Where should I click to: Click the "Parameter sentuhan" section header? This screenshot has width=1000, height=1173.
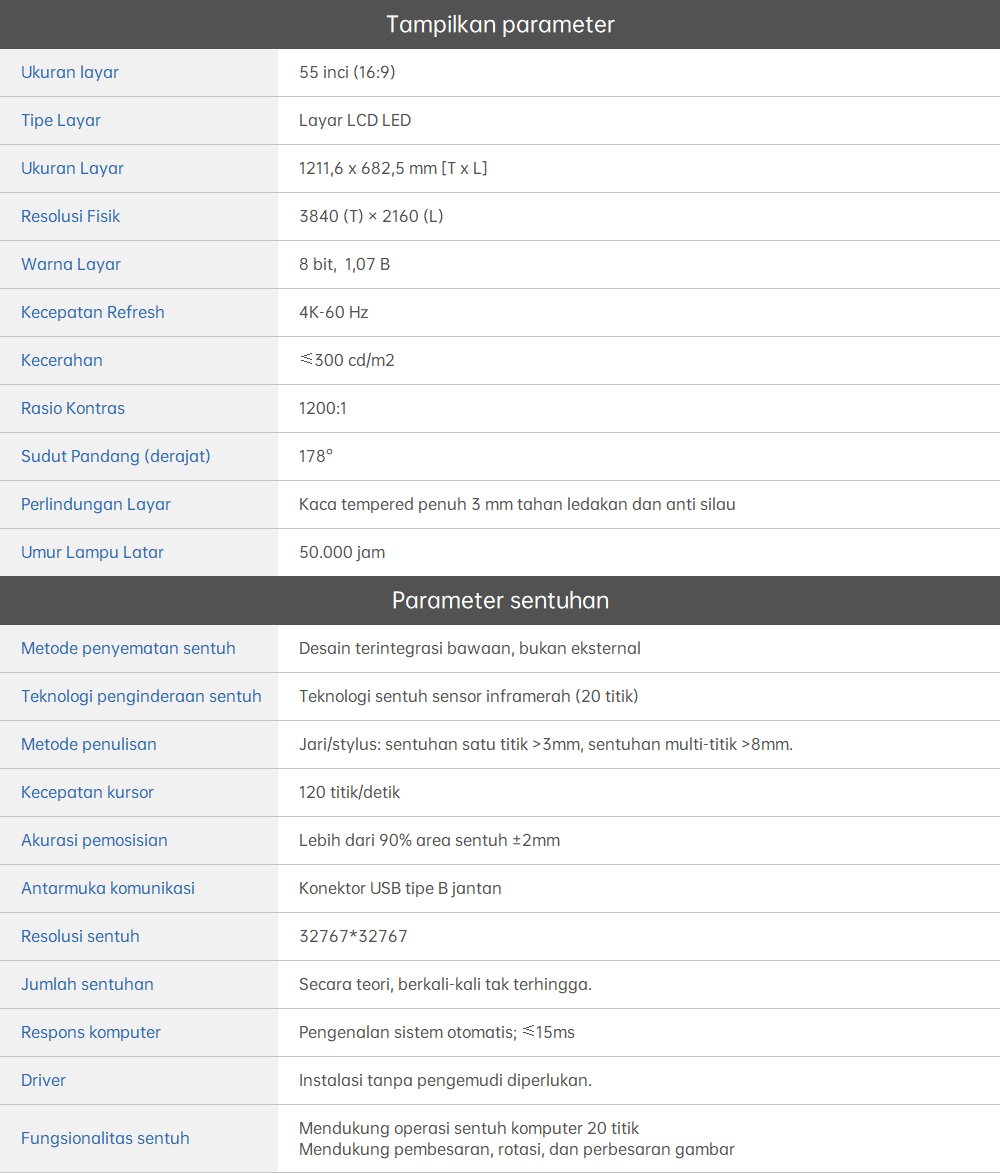click(x=500, y=600)
